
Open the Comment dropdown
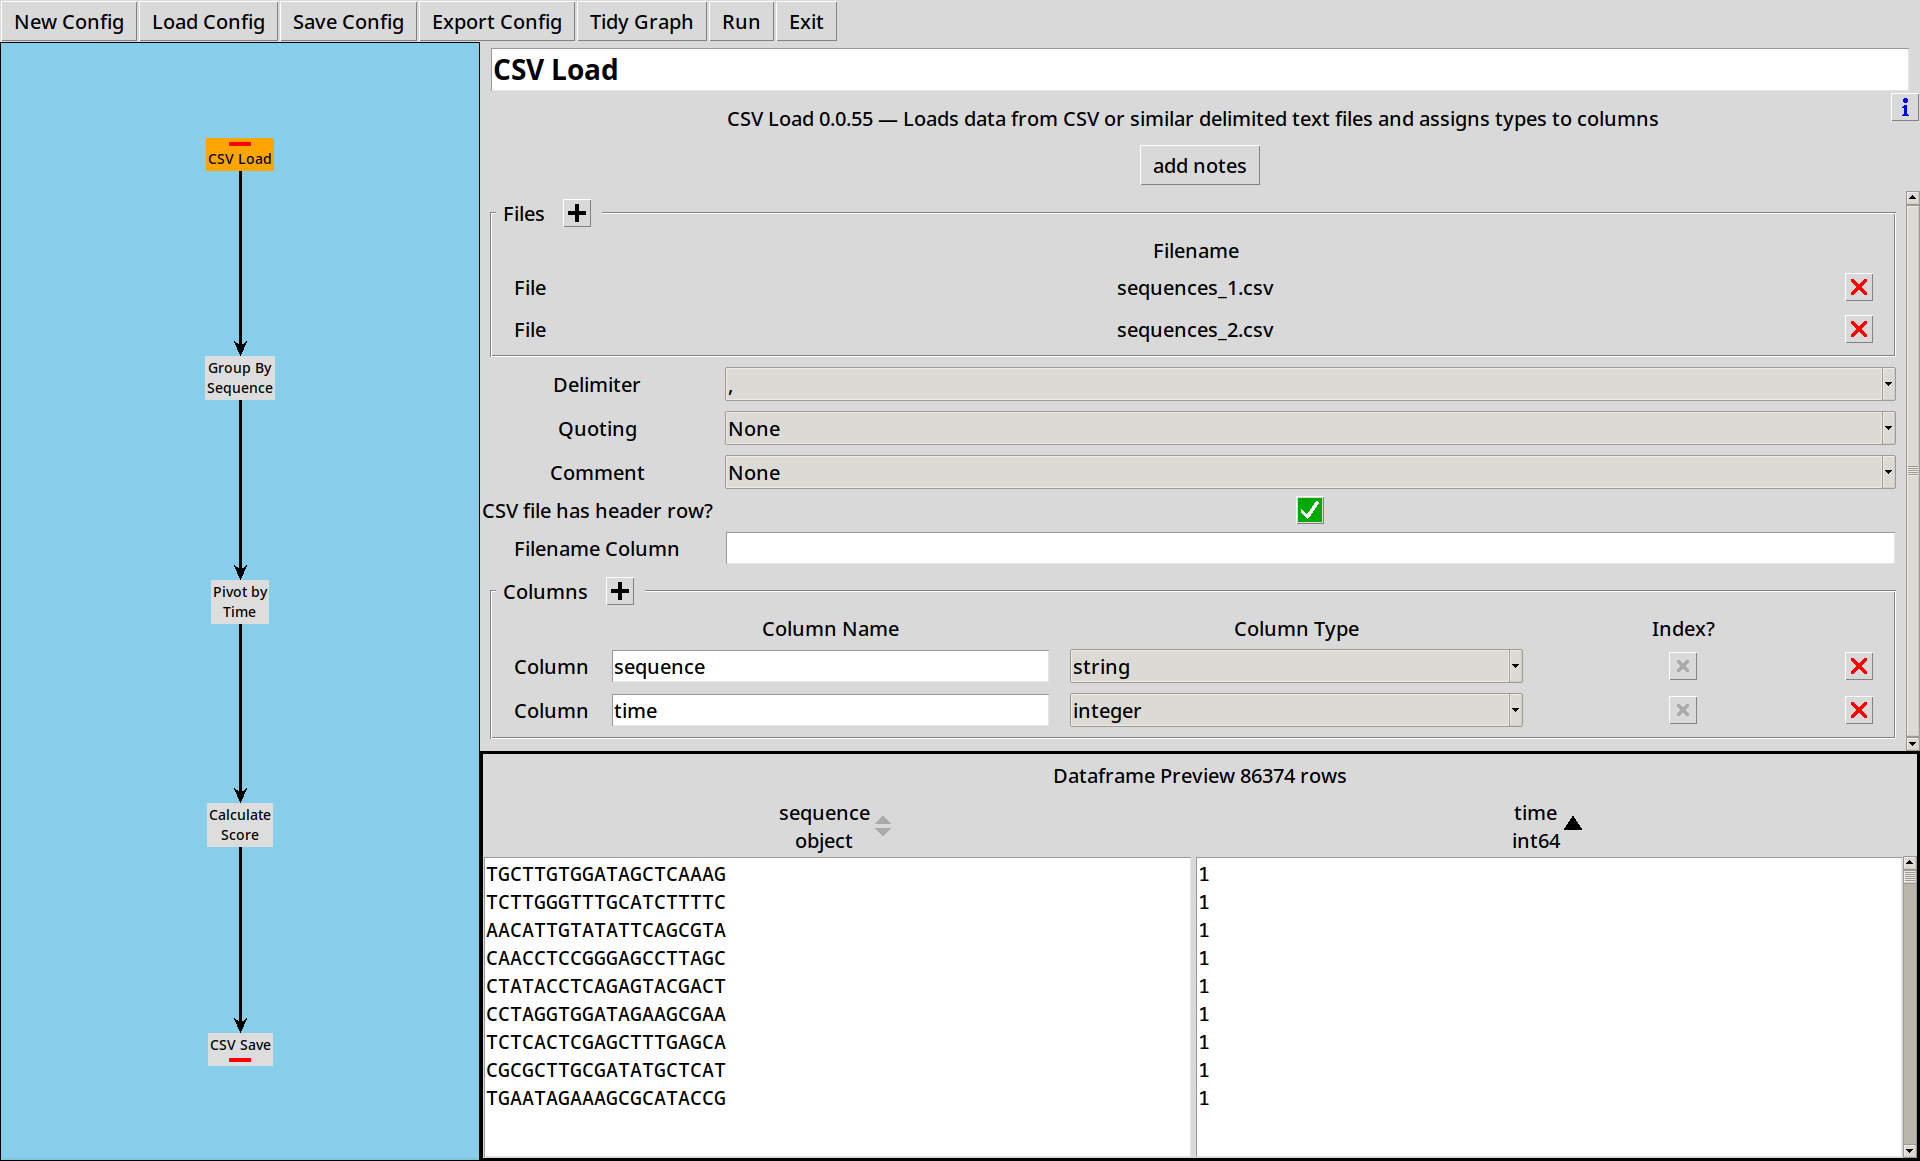(x=1310, y=473)
